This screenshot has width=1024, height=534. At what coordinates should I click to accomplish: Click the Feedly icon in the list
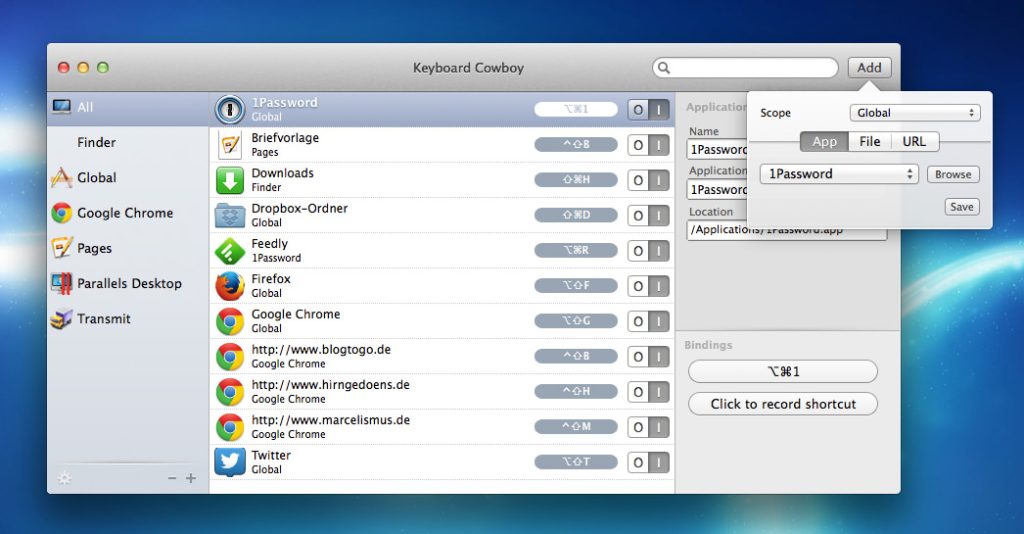(230, 251)
